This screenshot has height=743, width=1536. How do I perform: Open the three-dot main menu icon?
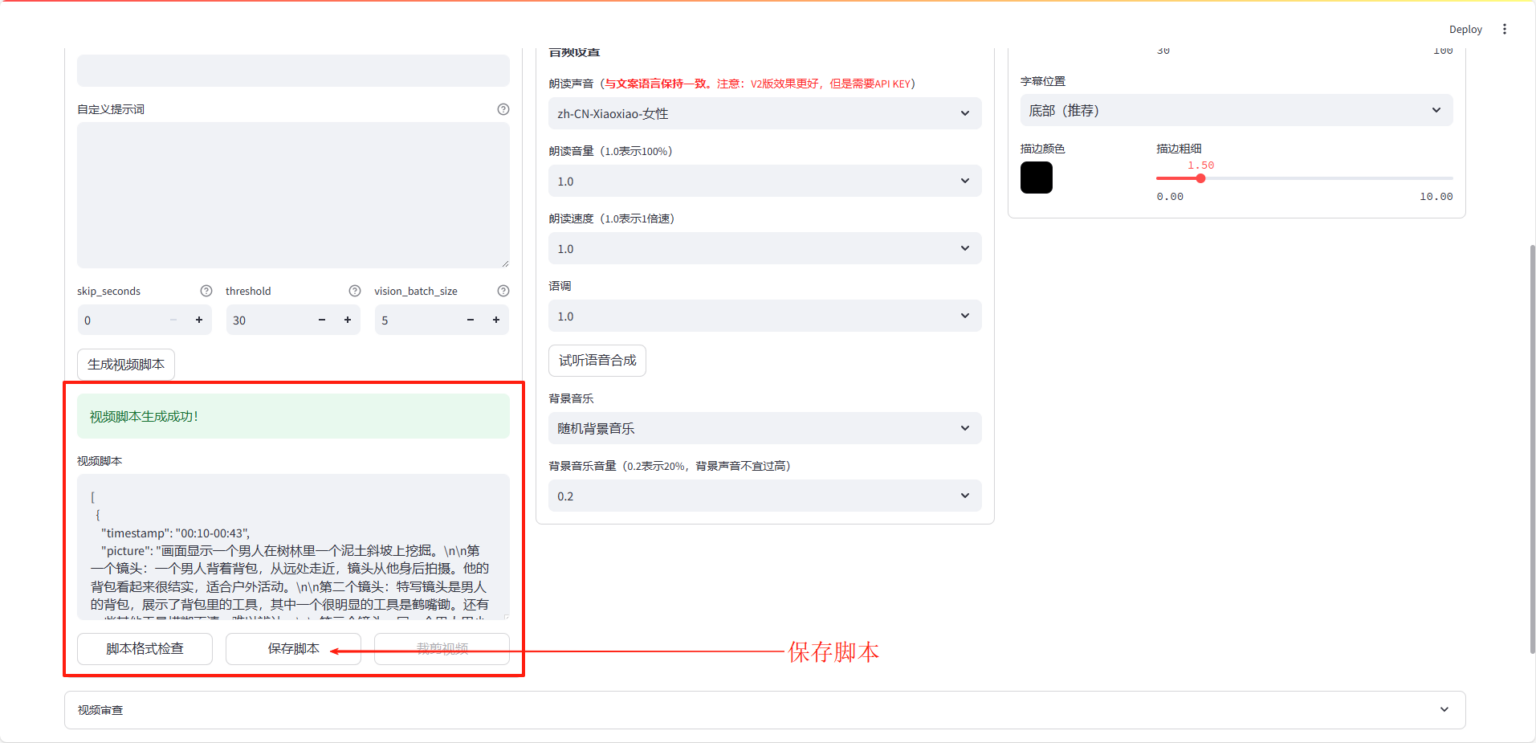[x=1505, y=29]
